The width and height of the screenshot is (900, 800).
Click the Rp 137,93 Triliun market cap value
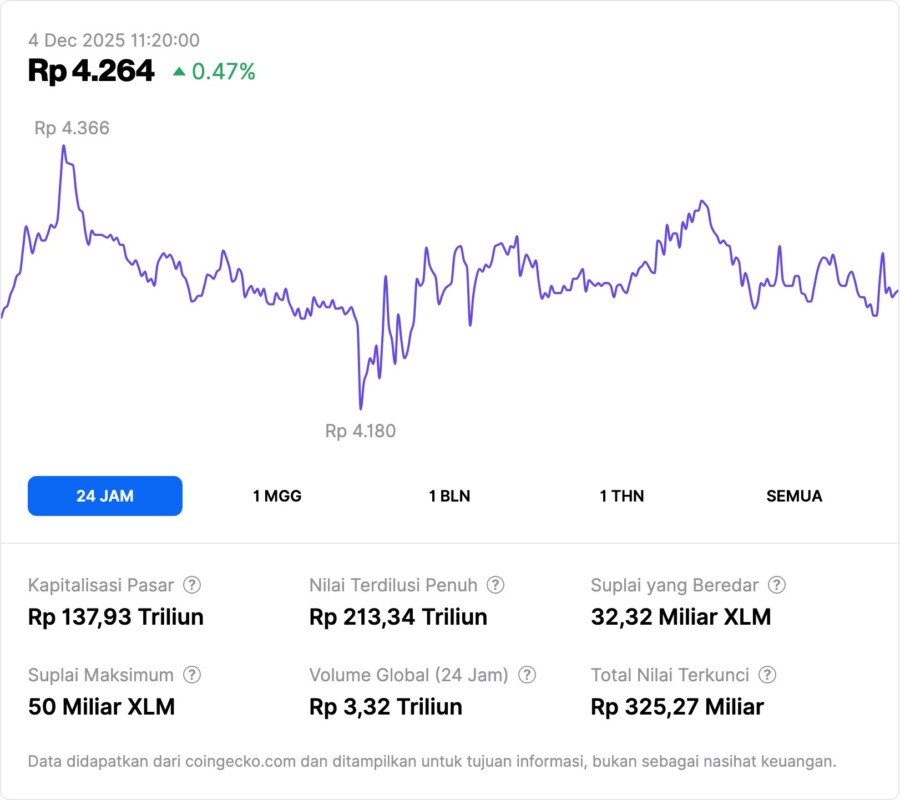[x=116, y=617]
